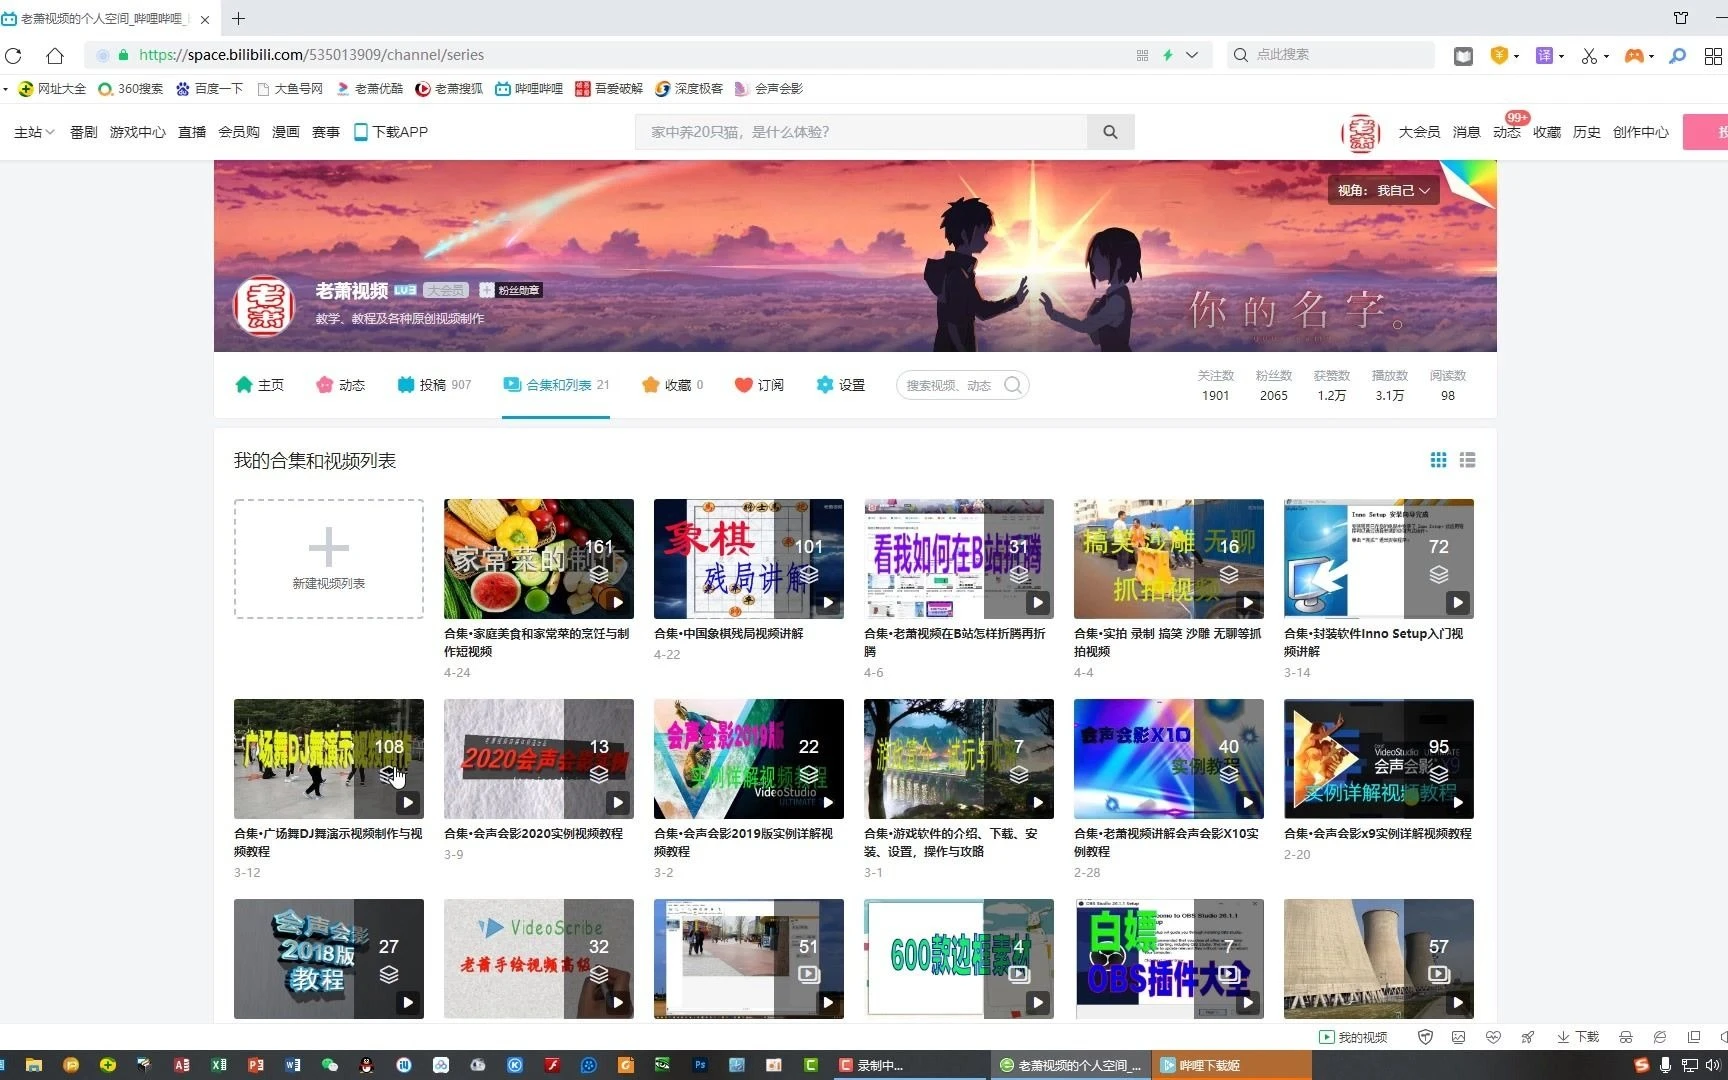
Task: Open the 哔哩下载姬 taskbar window
Action: (1231, 1065)
